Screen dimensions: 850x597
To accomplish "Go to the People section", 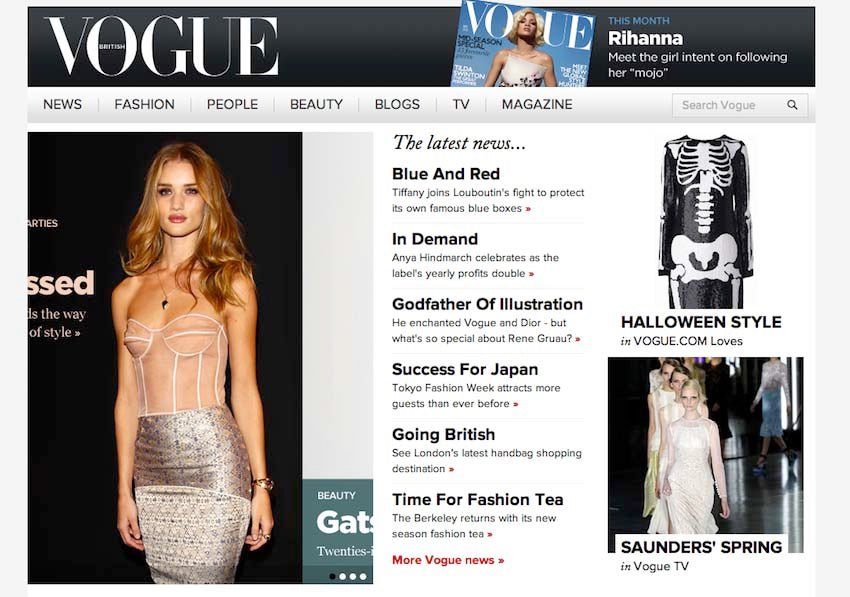I will 232,104.
